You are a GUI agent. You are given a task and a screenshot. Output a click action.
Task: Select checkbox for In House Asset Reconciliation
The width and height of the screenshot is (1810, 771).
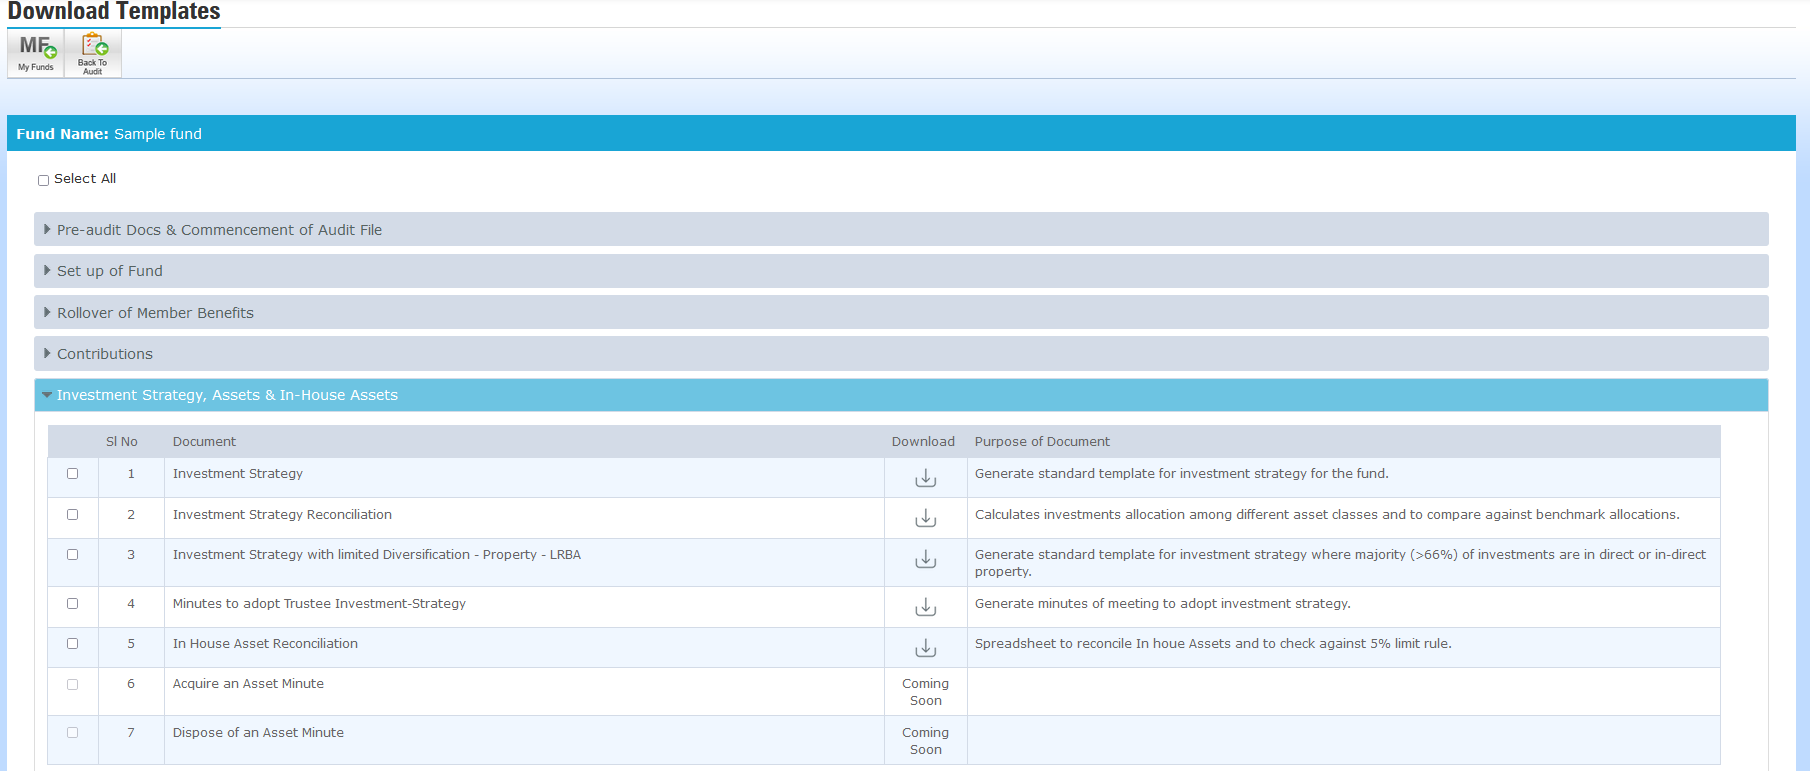click(72, 644)
